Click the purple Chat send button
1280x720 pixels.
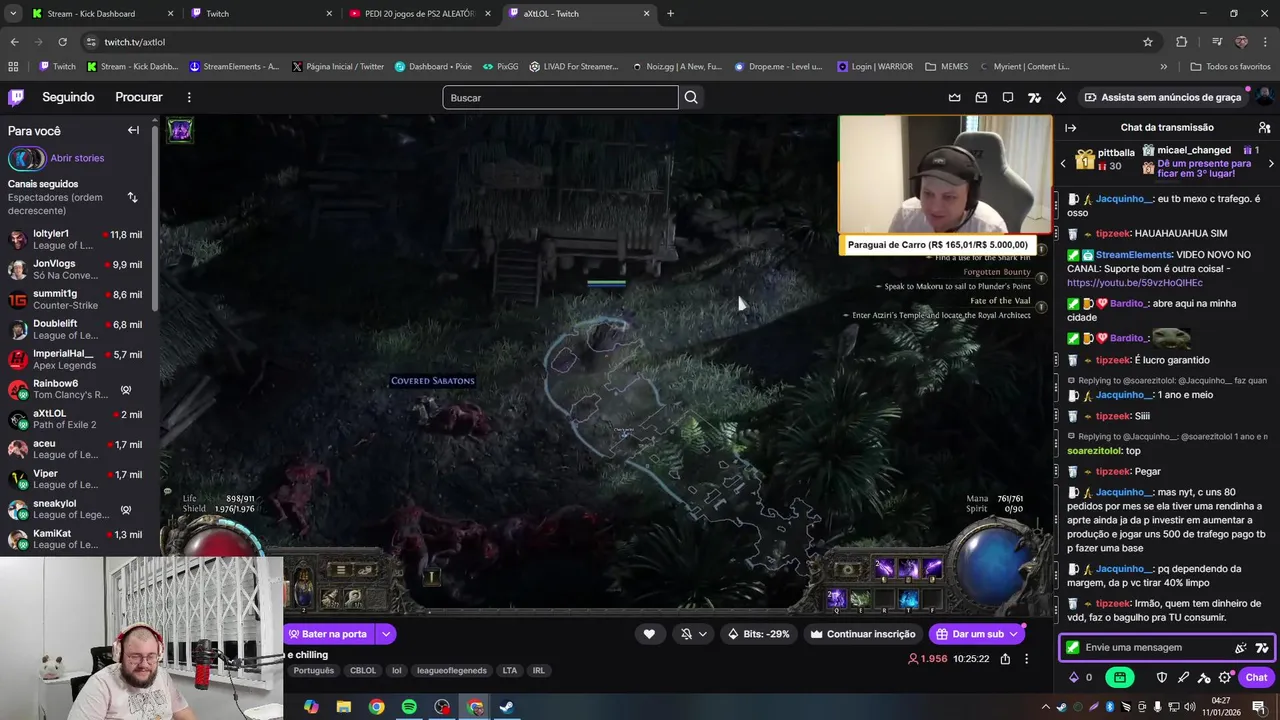click(x=1256, y=677)
